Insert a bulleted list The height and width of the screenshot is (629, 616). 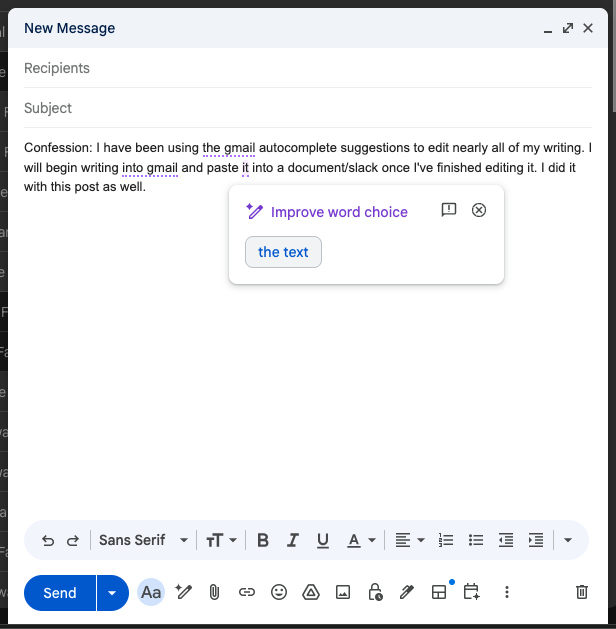pos(476,540)
